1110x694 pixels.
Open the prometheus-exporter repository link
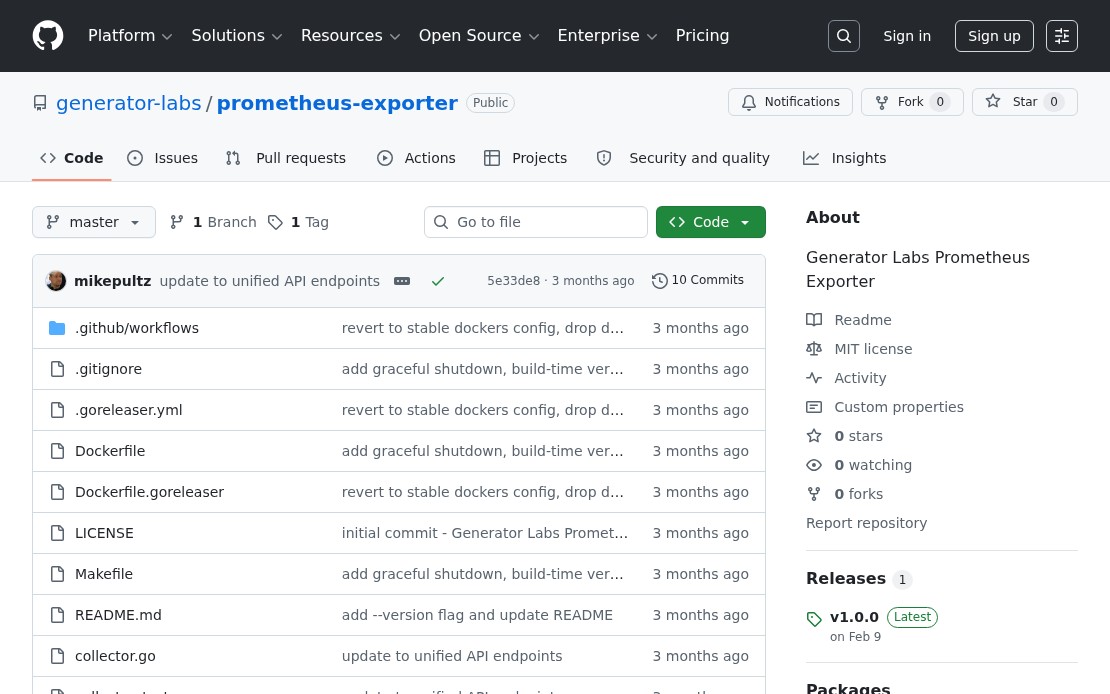337,103
